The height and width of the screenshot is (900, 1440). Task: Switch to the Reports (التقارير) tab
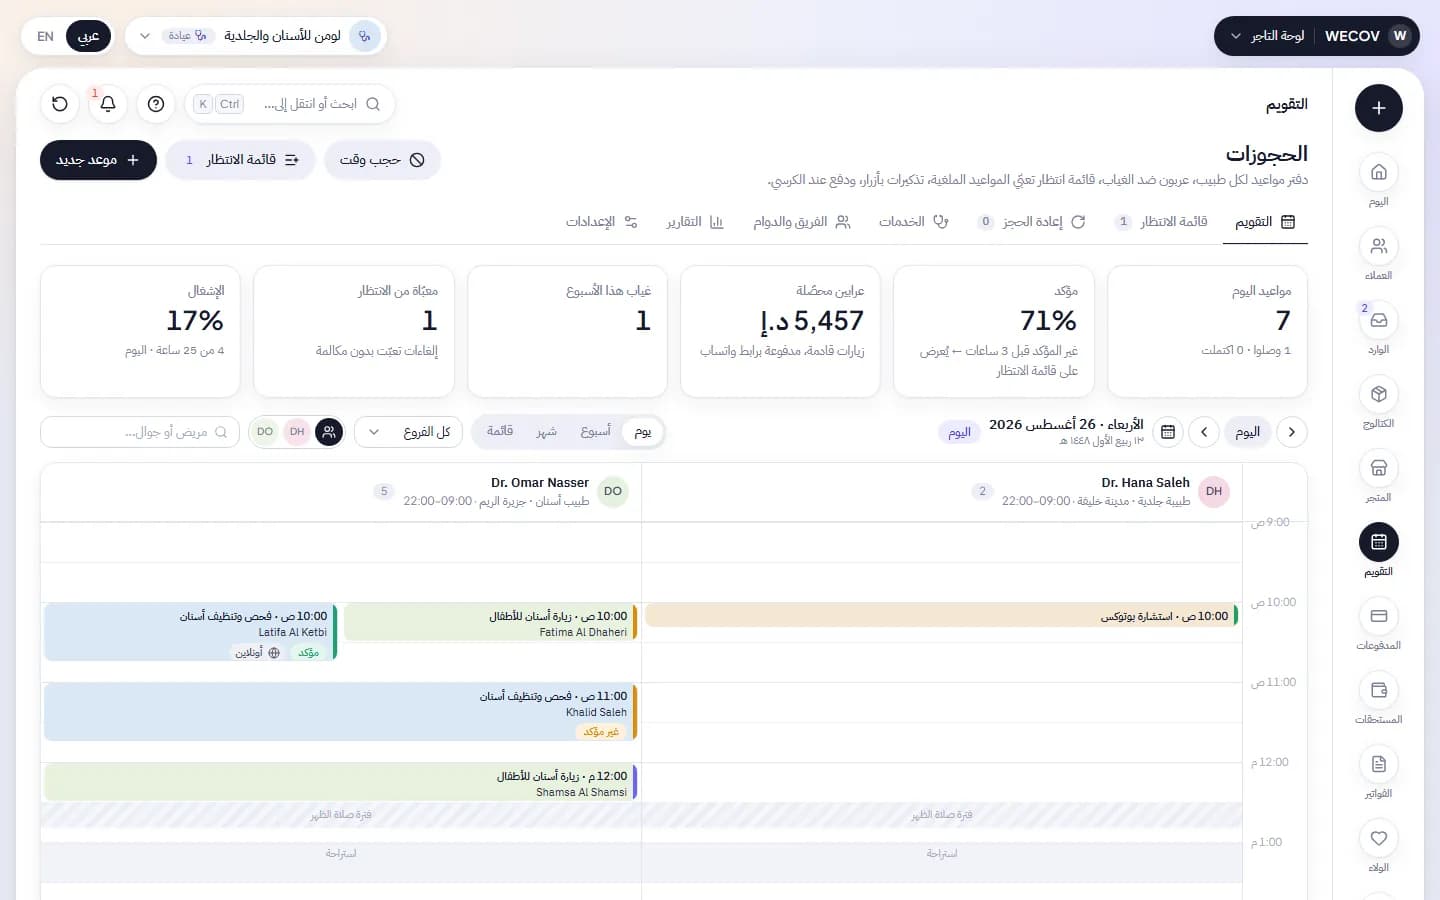click(695, 222)
